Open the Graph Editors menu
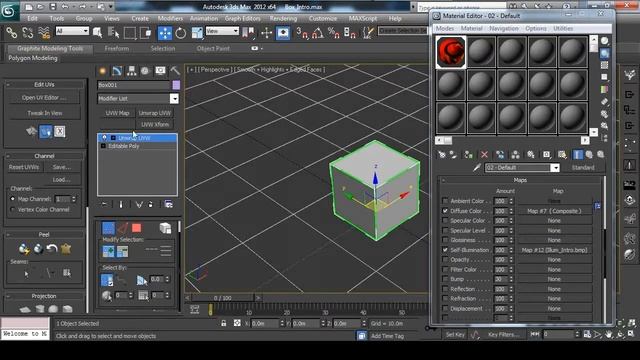The height and width of the screenshot is (360, 640). 242,19
